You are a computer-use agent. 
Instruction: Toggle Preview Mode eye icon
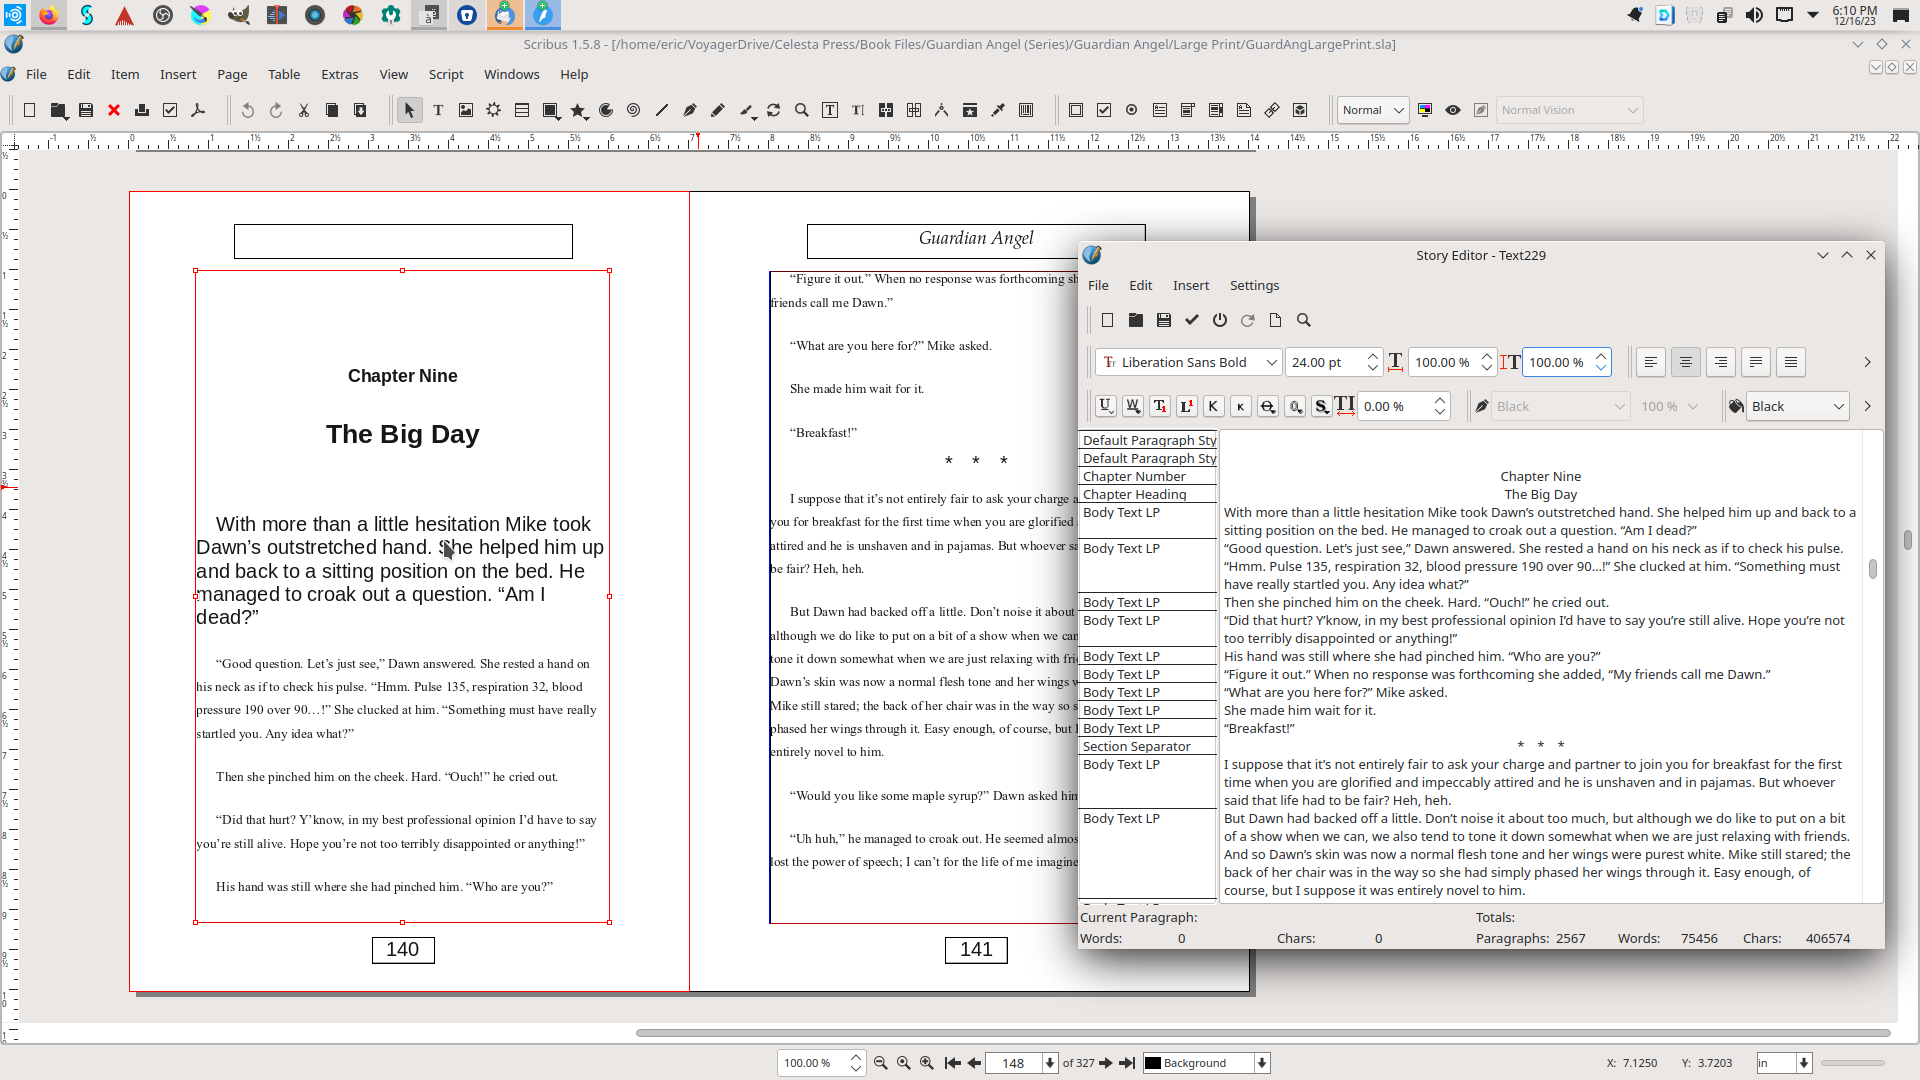coord(1453,110)
